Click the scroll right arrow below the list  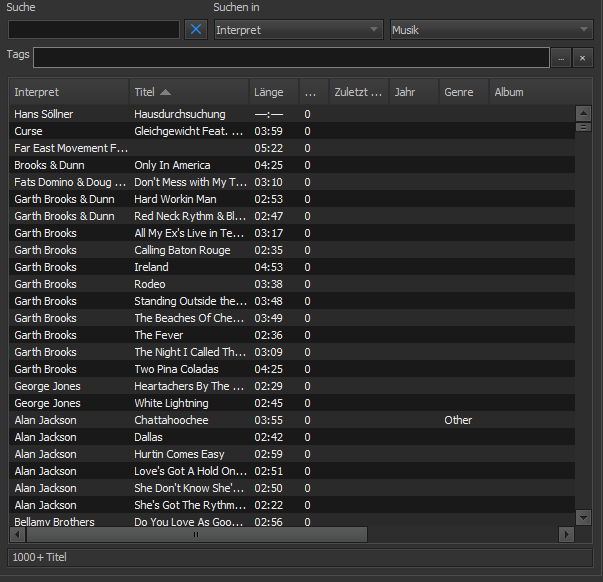coord(566,534)
